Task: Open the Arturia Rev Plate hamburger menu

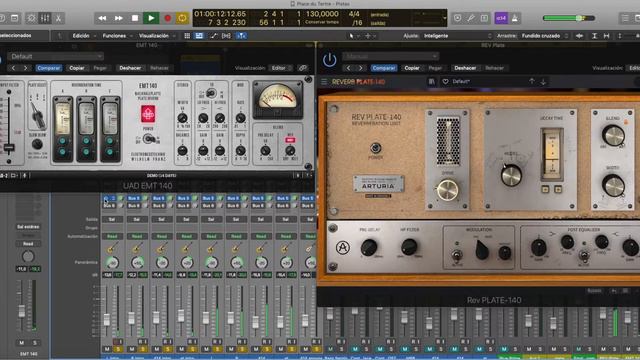Action: click(324, 82)
